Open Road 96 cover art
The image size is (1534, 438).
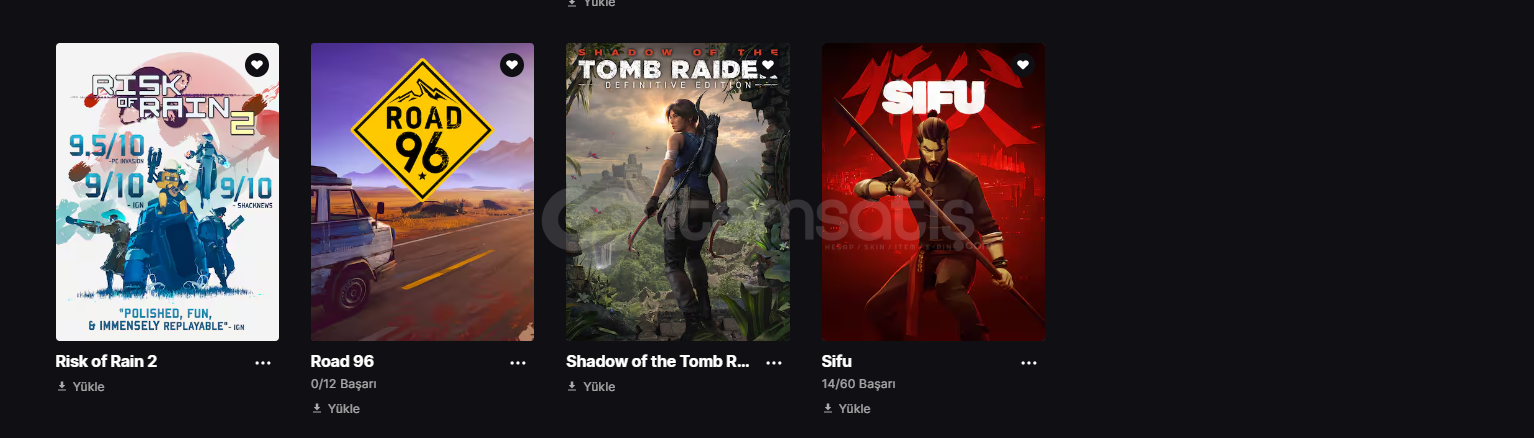point(422,192)
